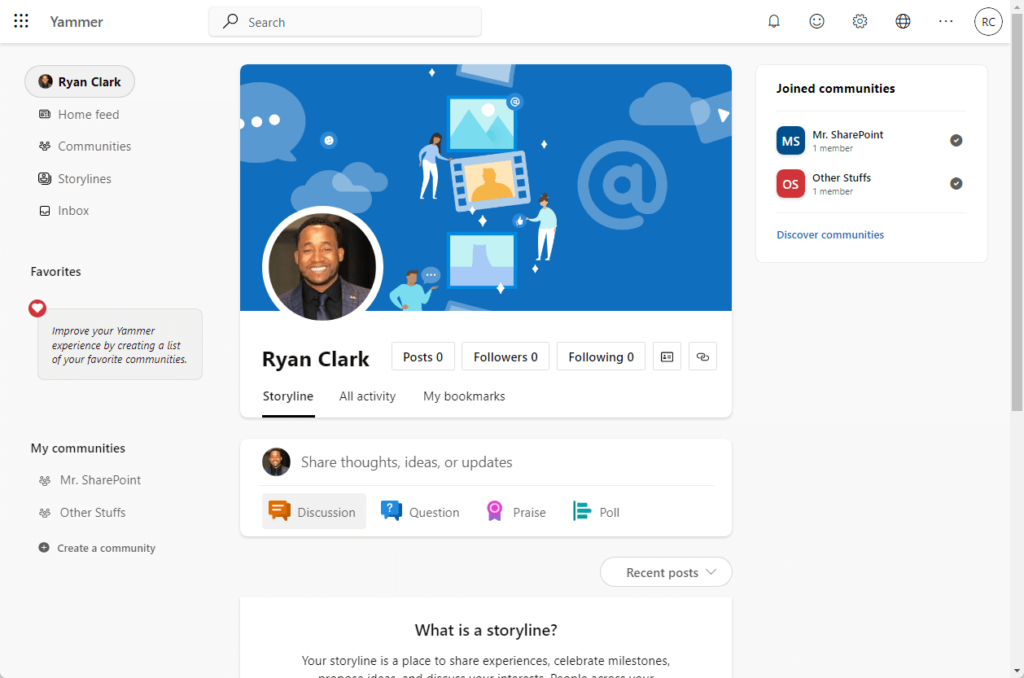Click the copy link icon button
Image resolution: width=1024 pixels, height=678 pixels.
[x=703, y=357]
